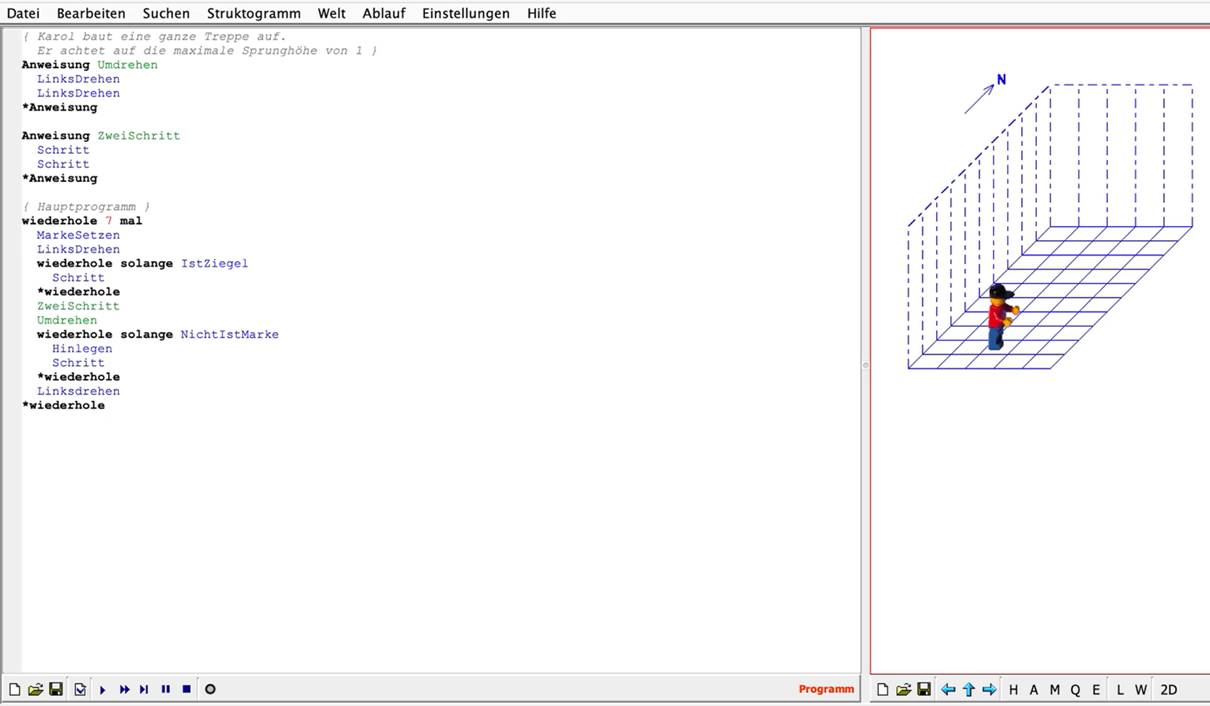Viewport: 1210px width, 706px height.
Task: Create a new program file in editor toolbar
Action: pos(15,689)
